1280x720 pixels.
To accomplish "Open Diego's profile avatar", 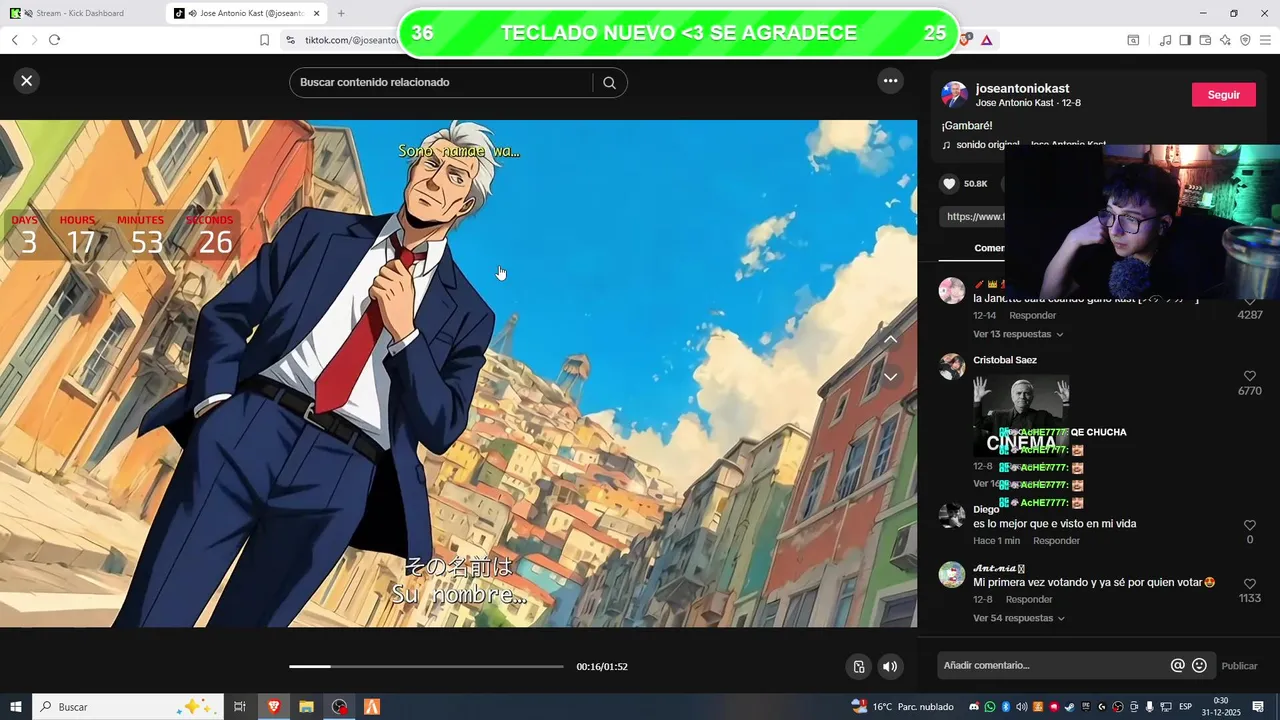I will click(x=952, y=516).
